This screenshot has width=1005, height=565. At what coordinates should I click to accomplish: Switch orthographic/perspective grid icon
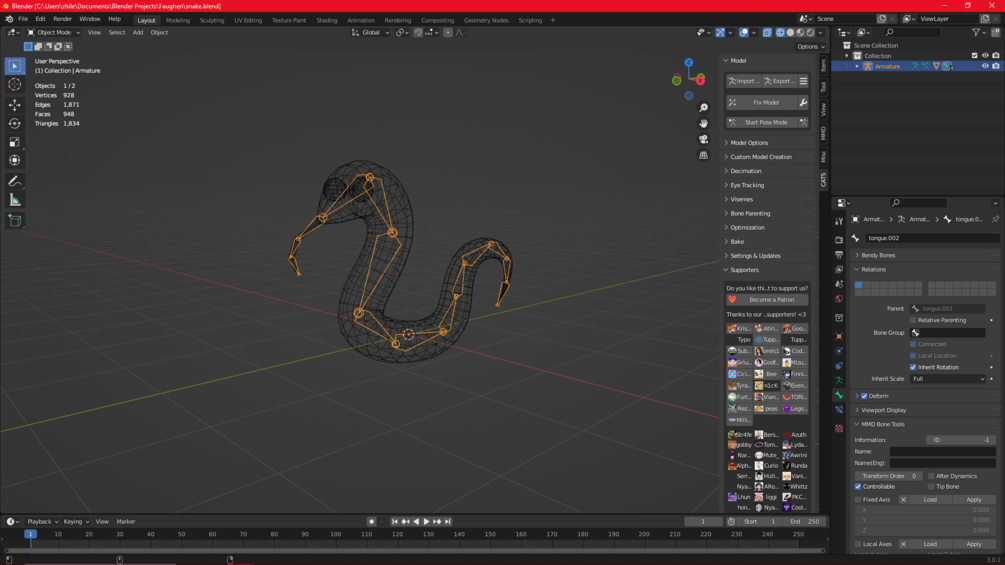pos(703,155)
